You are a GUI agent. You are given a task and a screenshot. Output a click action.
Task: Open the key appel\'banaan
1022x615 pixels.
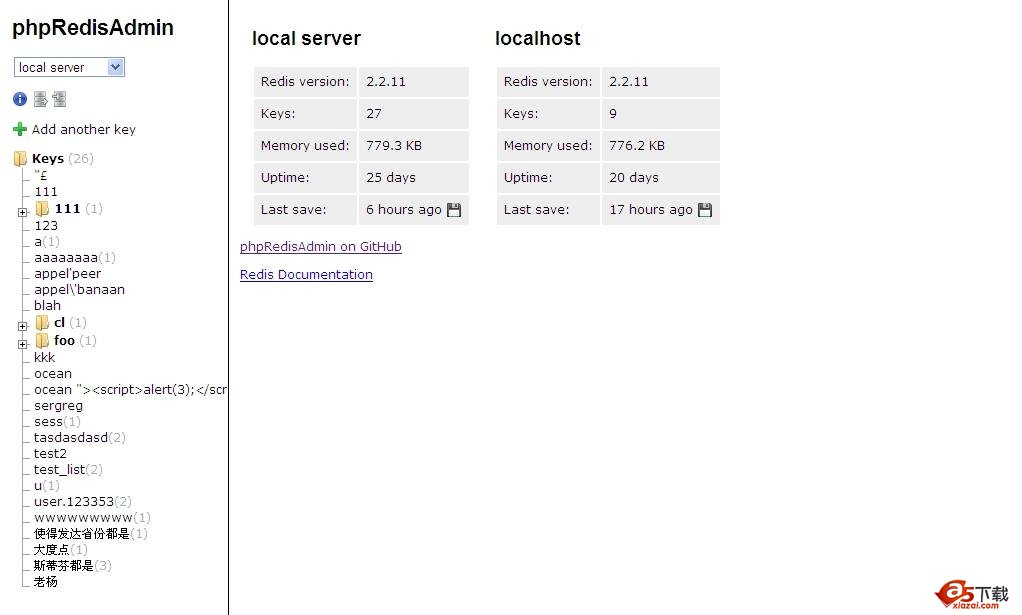point(80,289)
